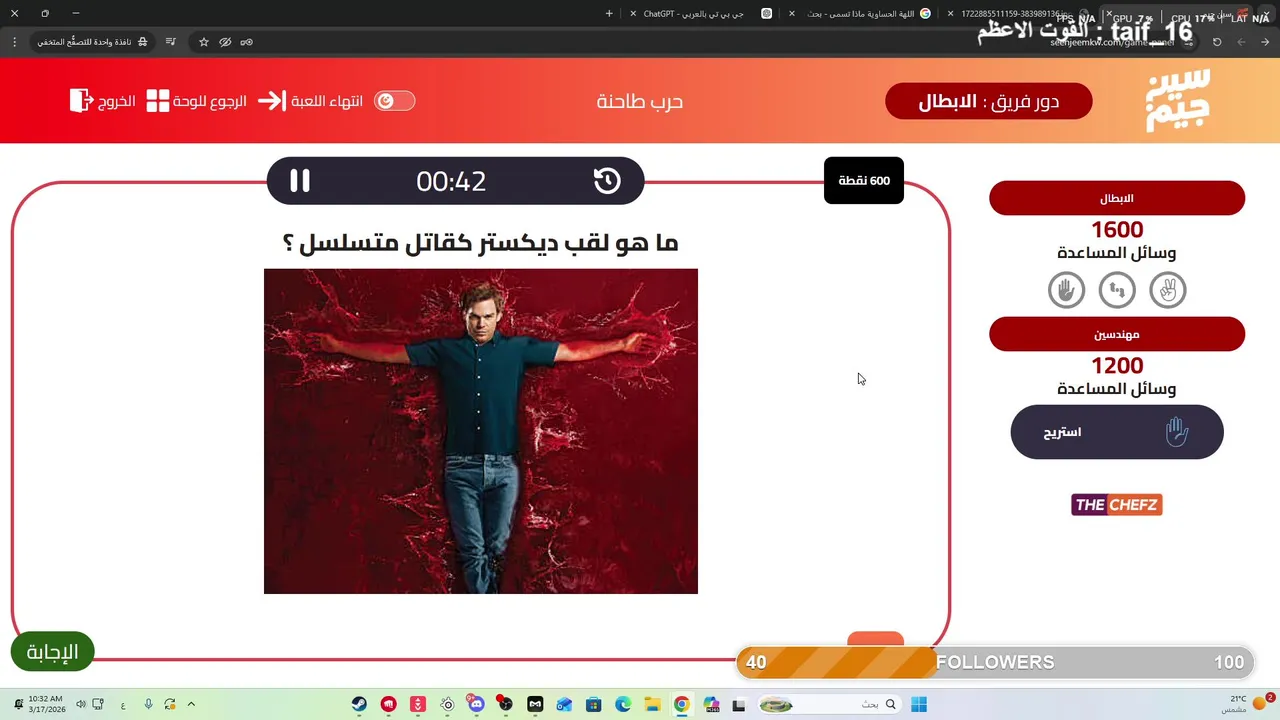Click the followers goal progress bar
The width and height of the screenshot is (1280, 720).
995,662
